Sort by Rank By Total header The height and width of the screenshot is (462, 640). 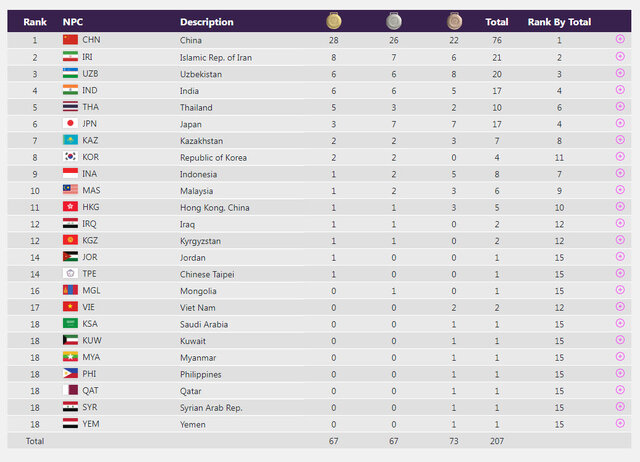coord(559,21)
